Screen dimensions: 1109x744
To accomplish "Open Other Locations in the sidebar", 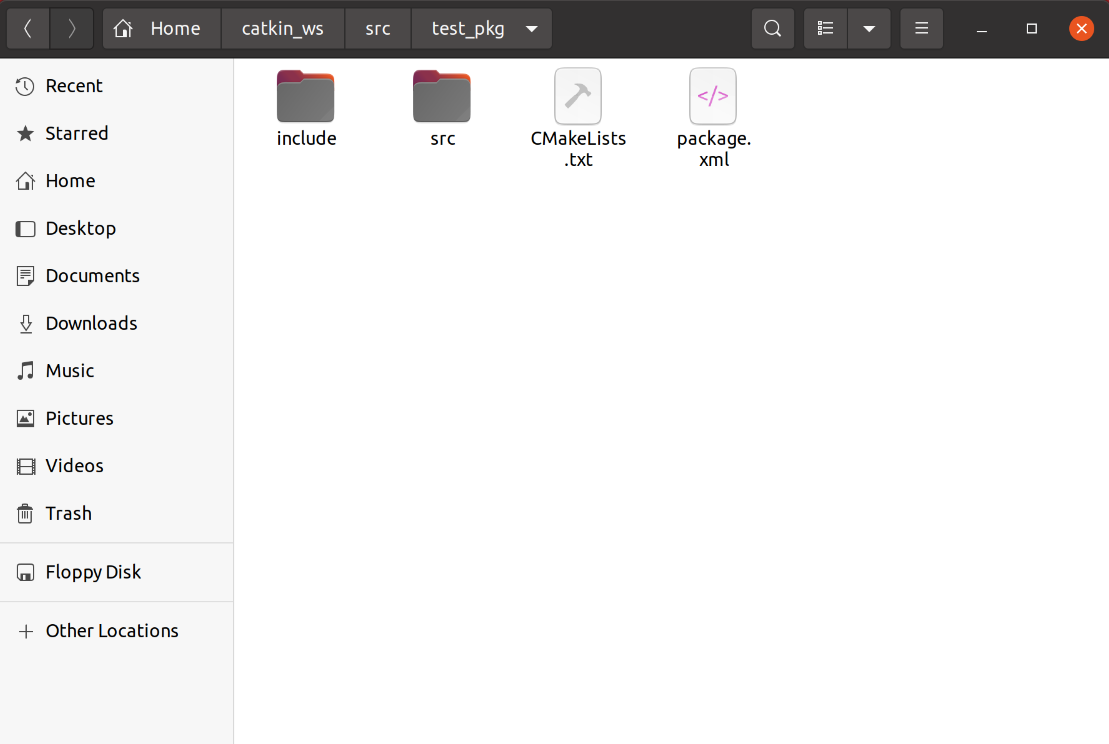I will pyautogui.click(x=117, y=631).
